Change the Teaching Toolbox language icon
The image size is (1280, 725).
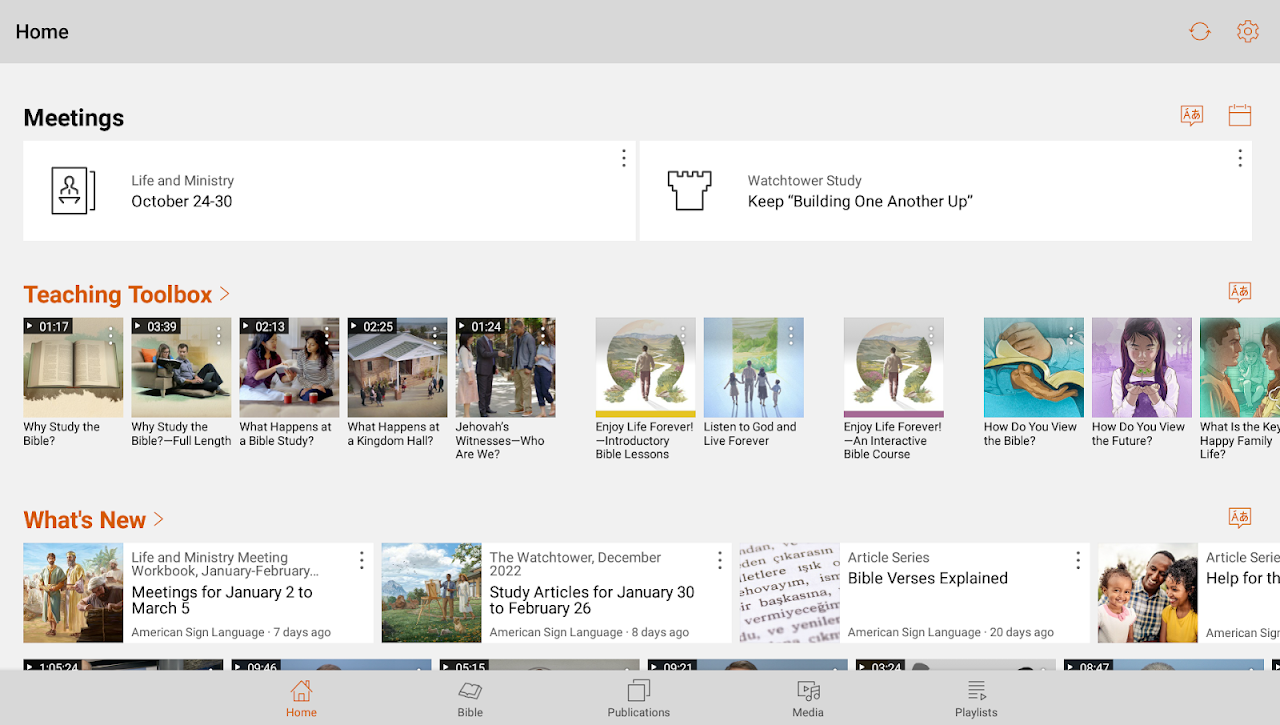click(x=1239, y=293)
